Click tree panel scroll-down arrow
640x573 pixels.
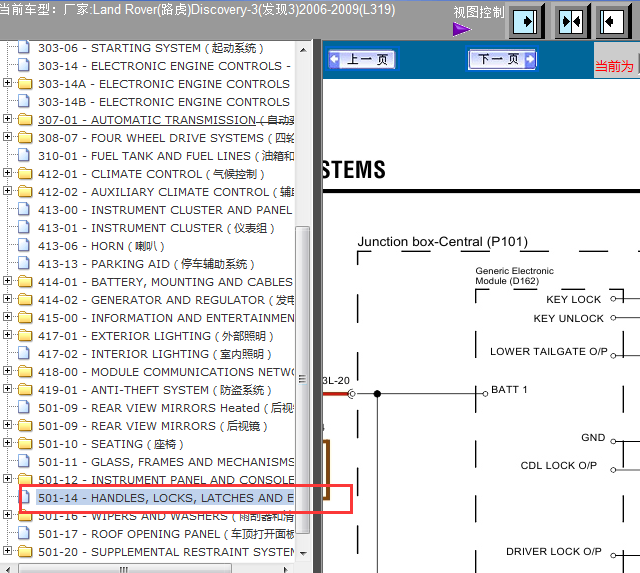tap(303, 553)
